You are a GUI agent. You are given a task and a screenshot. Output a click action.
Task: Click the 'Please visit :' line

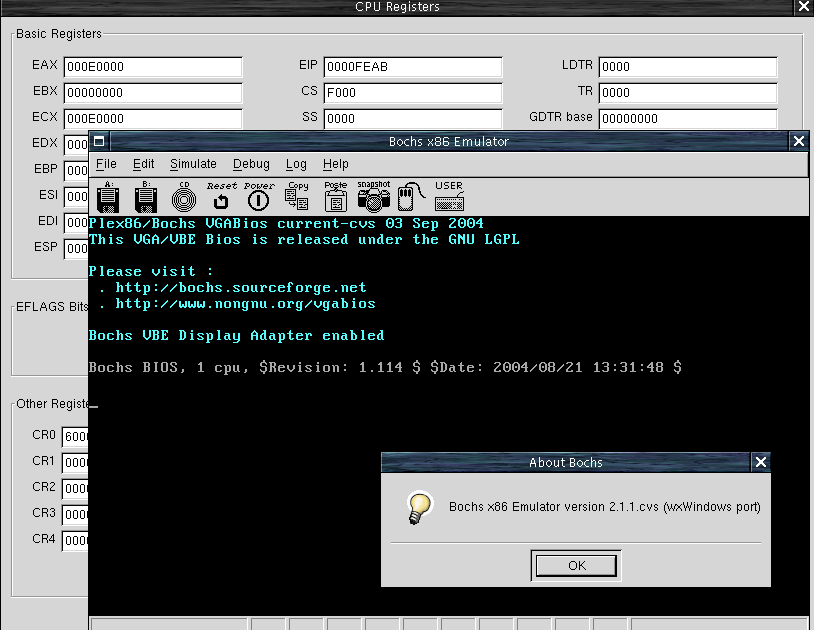coord(151,271)
